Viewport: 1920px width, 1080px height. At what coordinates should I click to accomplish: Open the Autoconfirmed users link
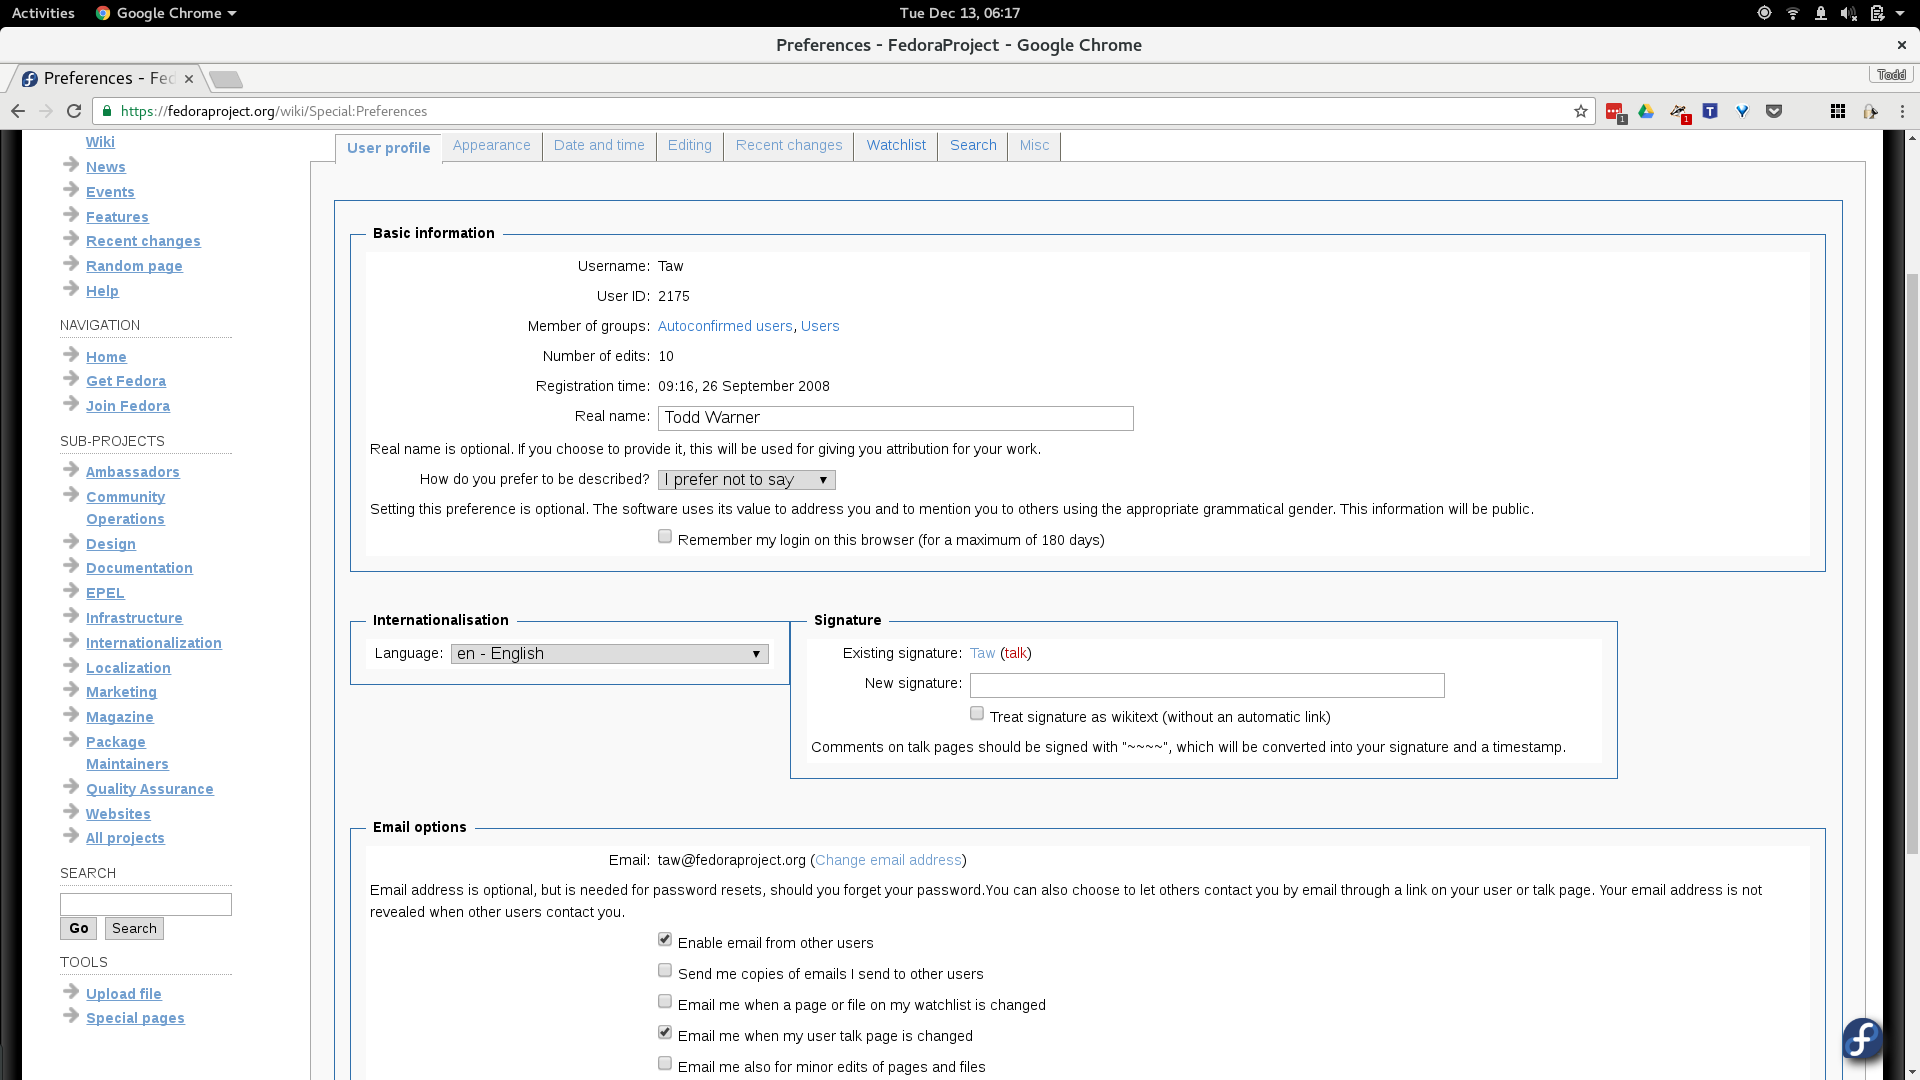(725, 327)
